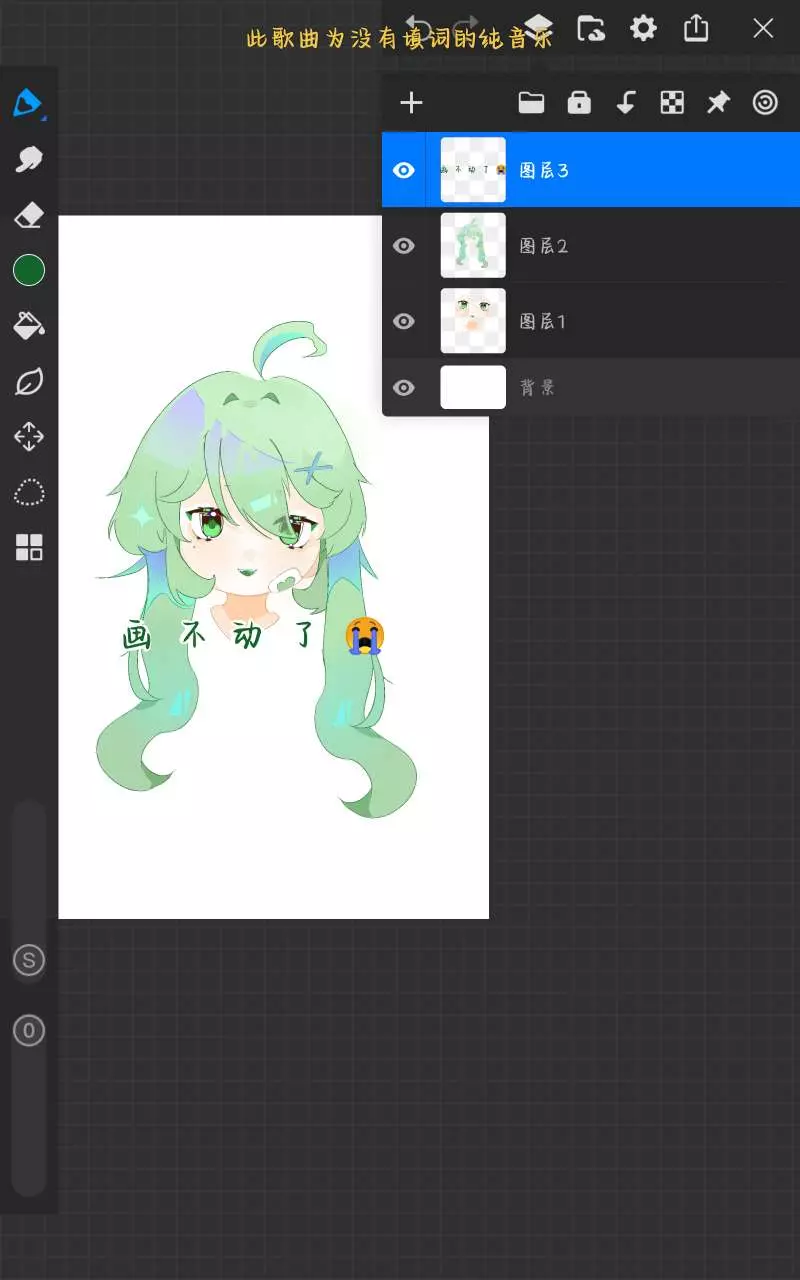This screenshot has height=1280, width=800.
Task: Open the dark green color swatch
Action: tap(28, 270)
